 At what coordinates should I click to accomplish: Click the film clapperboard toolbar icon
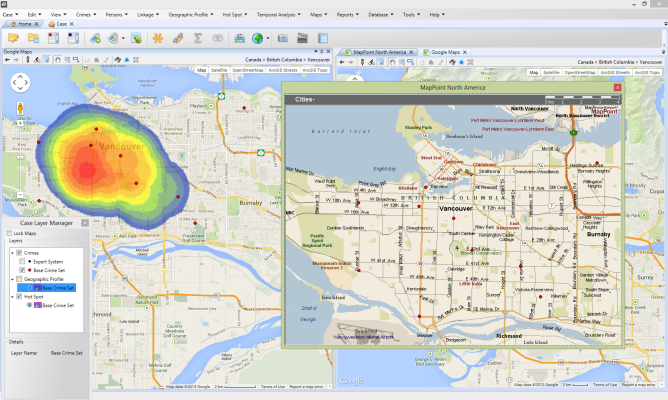pos(304,38)
